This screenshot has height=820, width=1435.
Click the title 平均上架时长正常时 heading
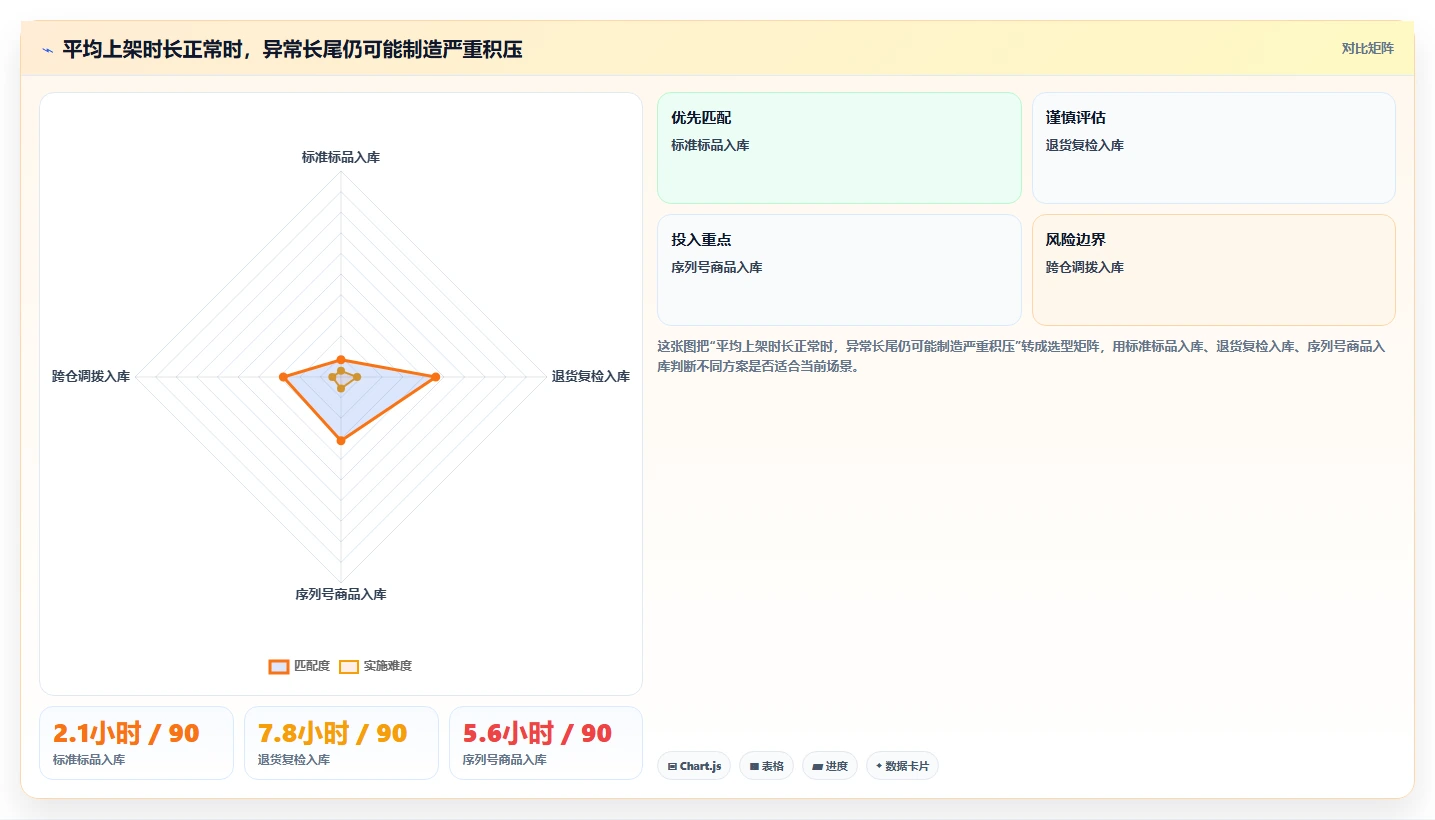point(292,49)
